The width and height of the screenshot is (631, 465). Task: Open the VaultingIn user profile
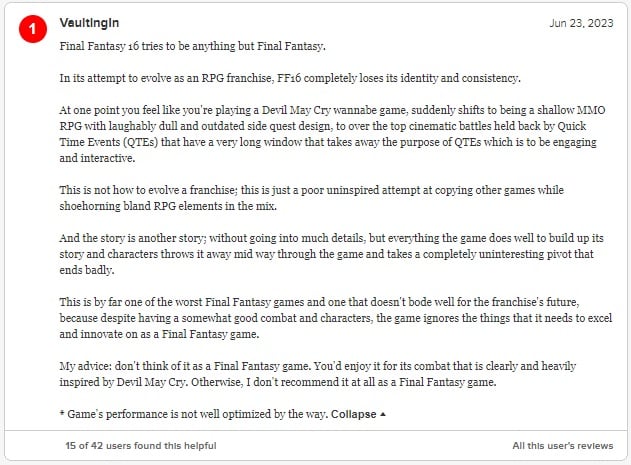89,23
